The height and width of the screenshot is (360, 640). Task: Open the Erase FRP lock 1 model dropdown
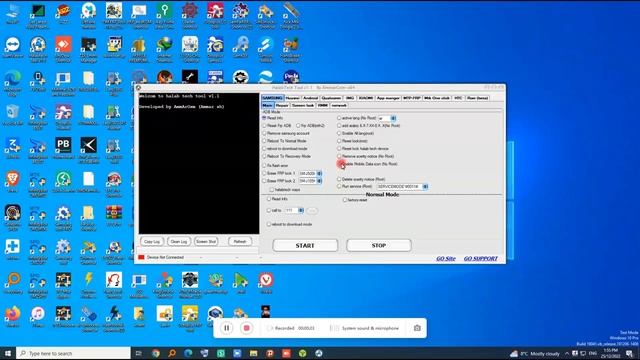[319, 173]
